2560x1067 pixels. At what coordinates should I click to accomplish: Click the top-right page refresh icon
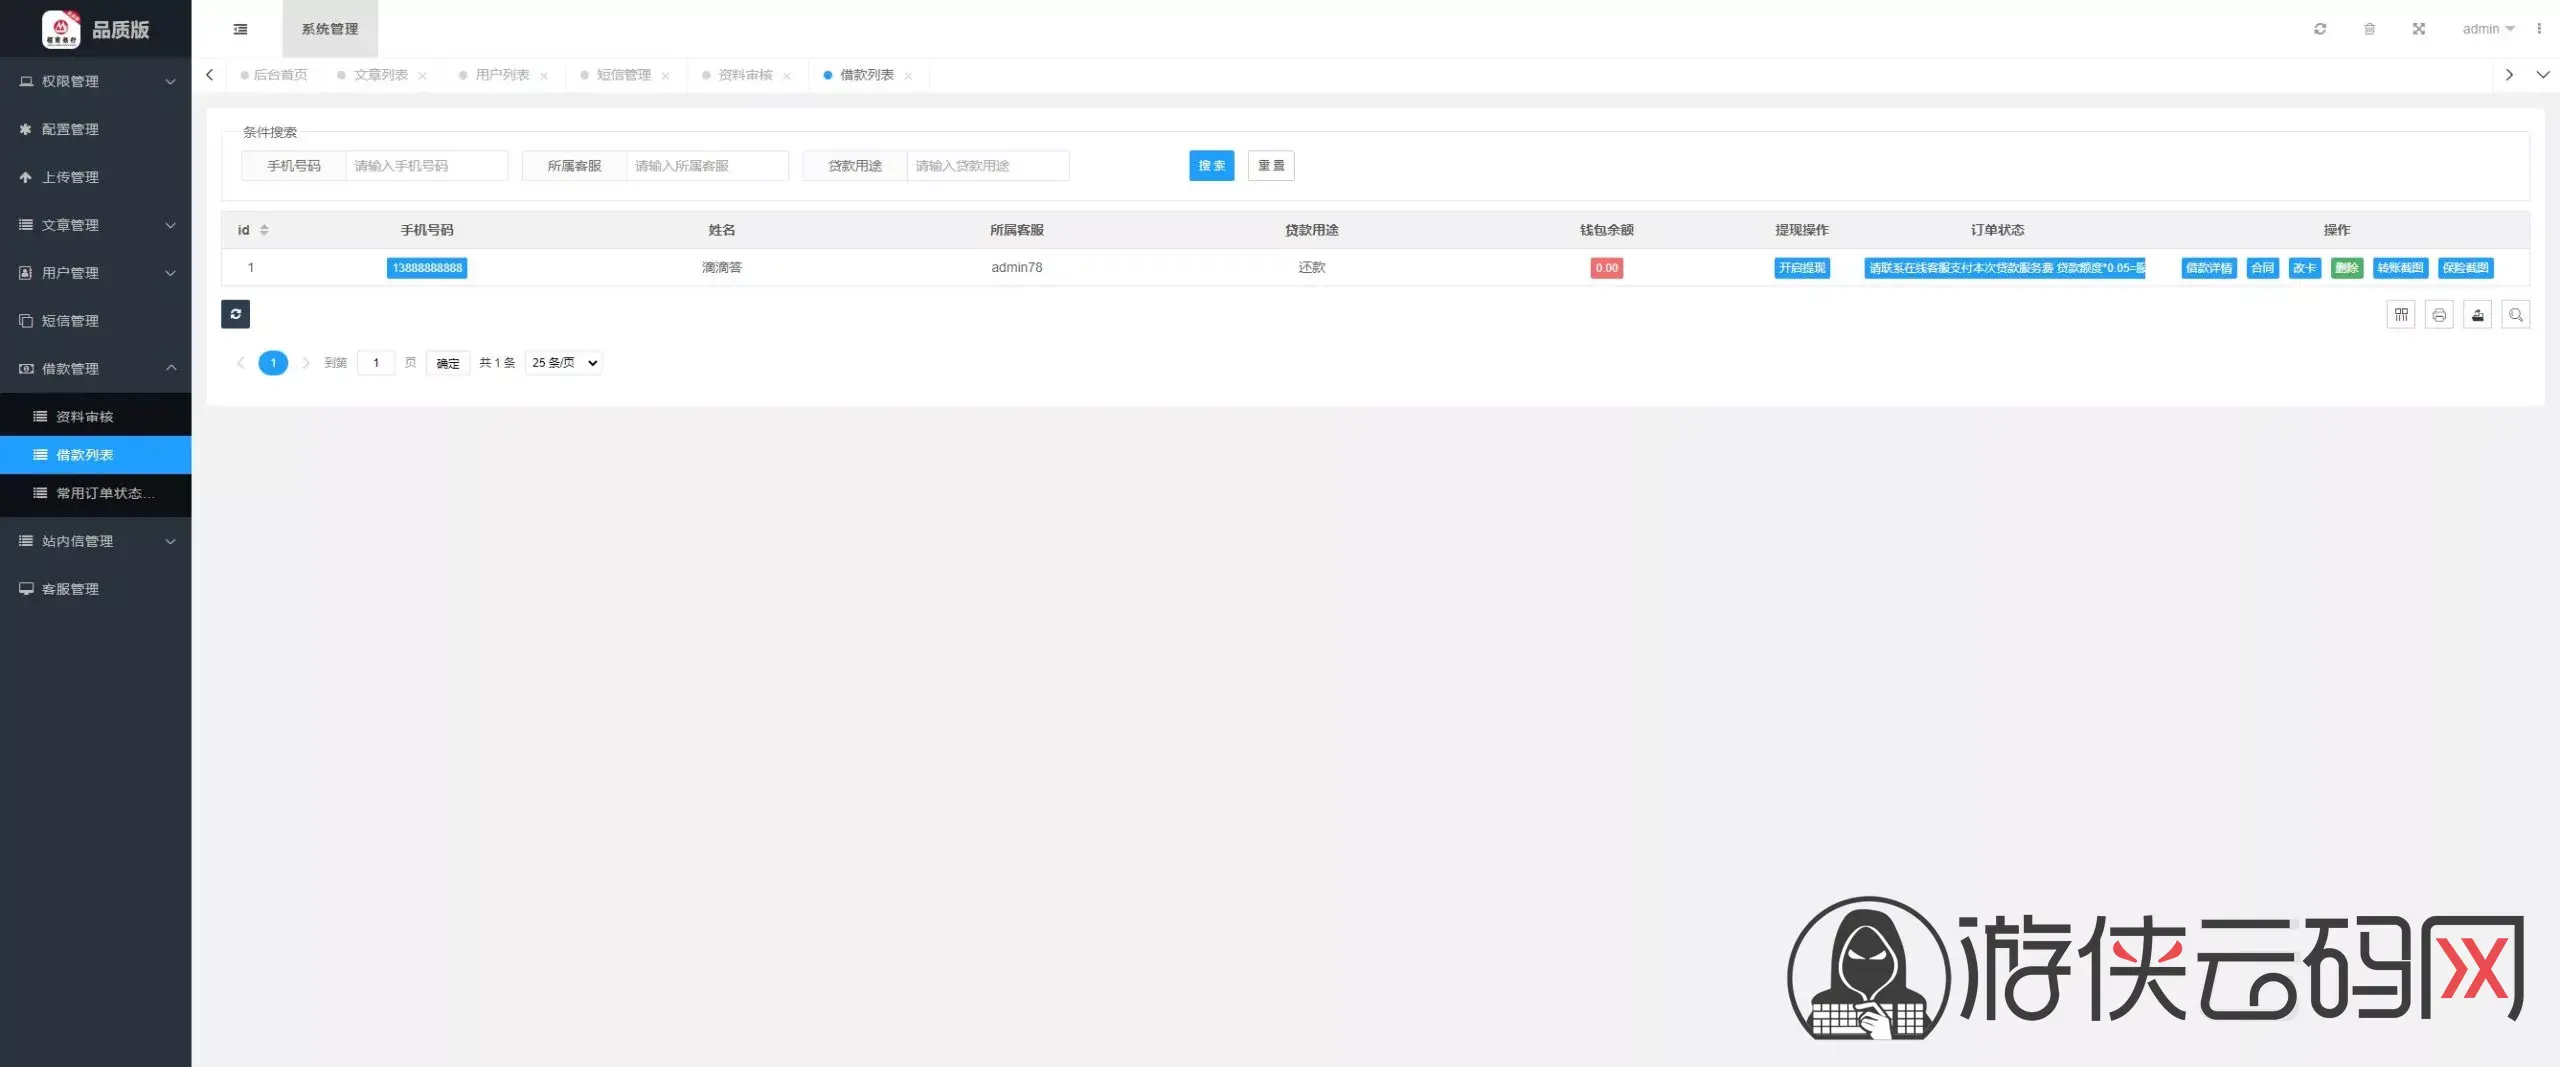(x=2320, y=29)
